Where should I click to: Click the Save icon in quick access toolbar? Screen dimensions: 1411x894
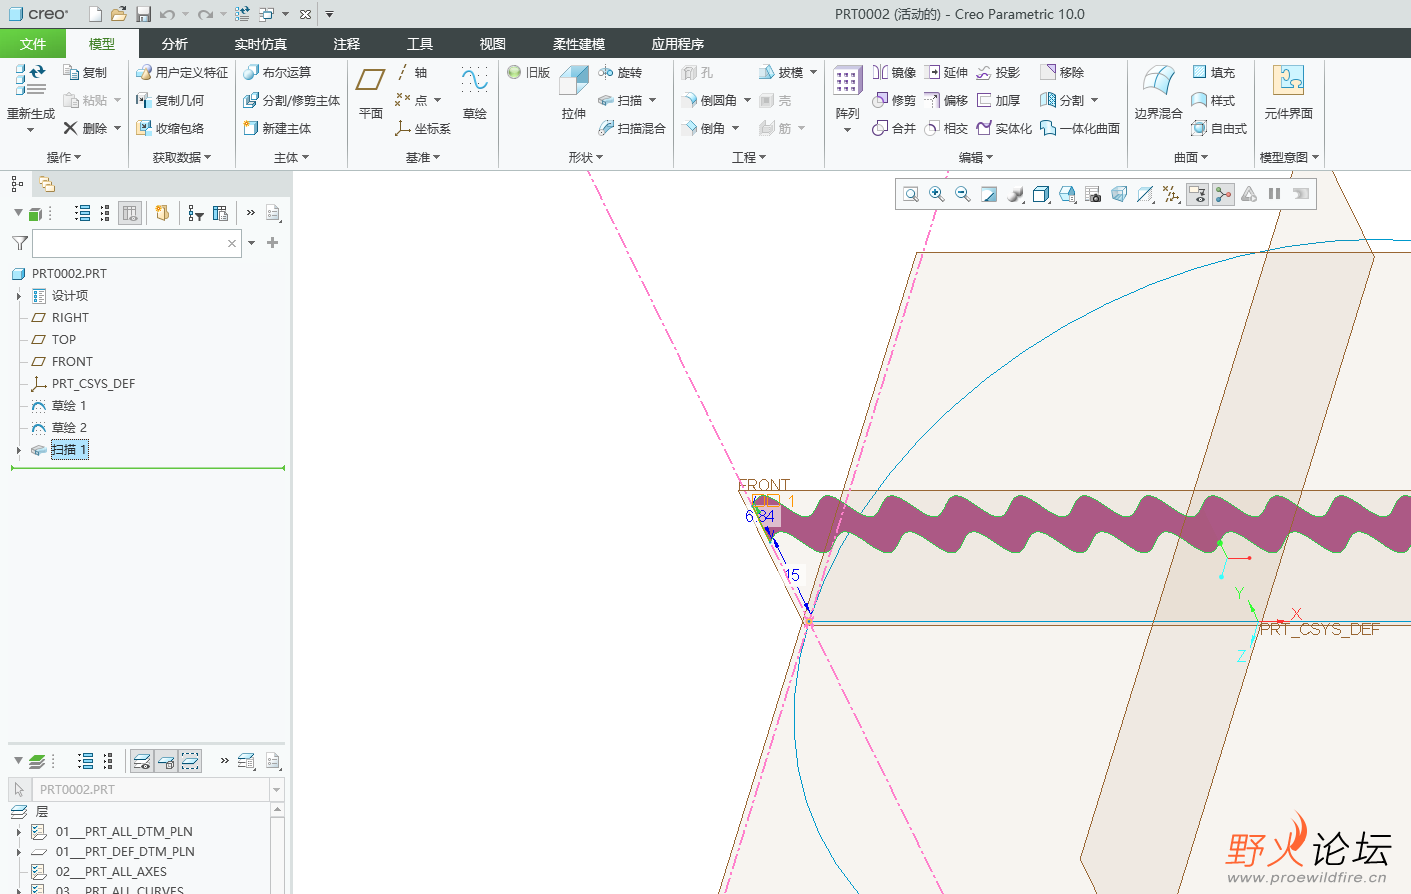(x=143, y=14)
